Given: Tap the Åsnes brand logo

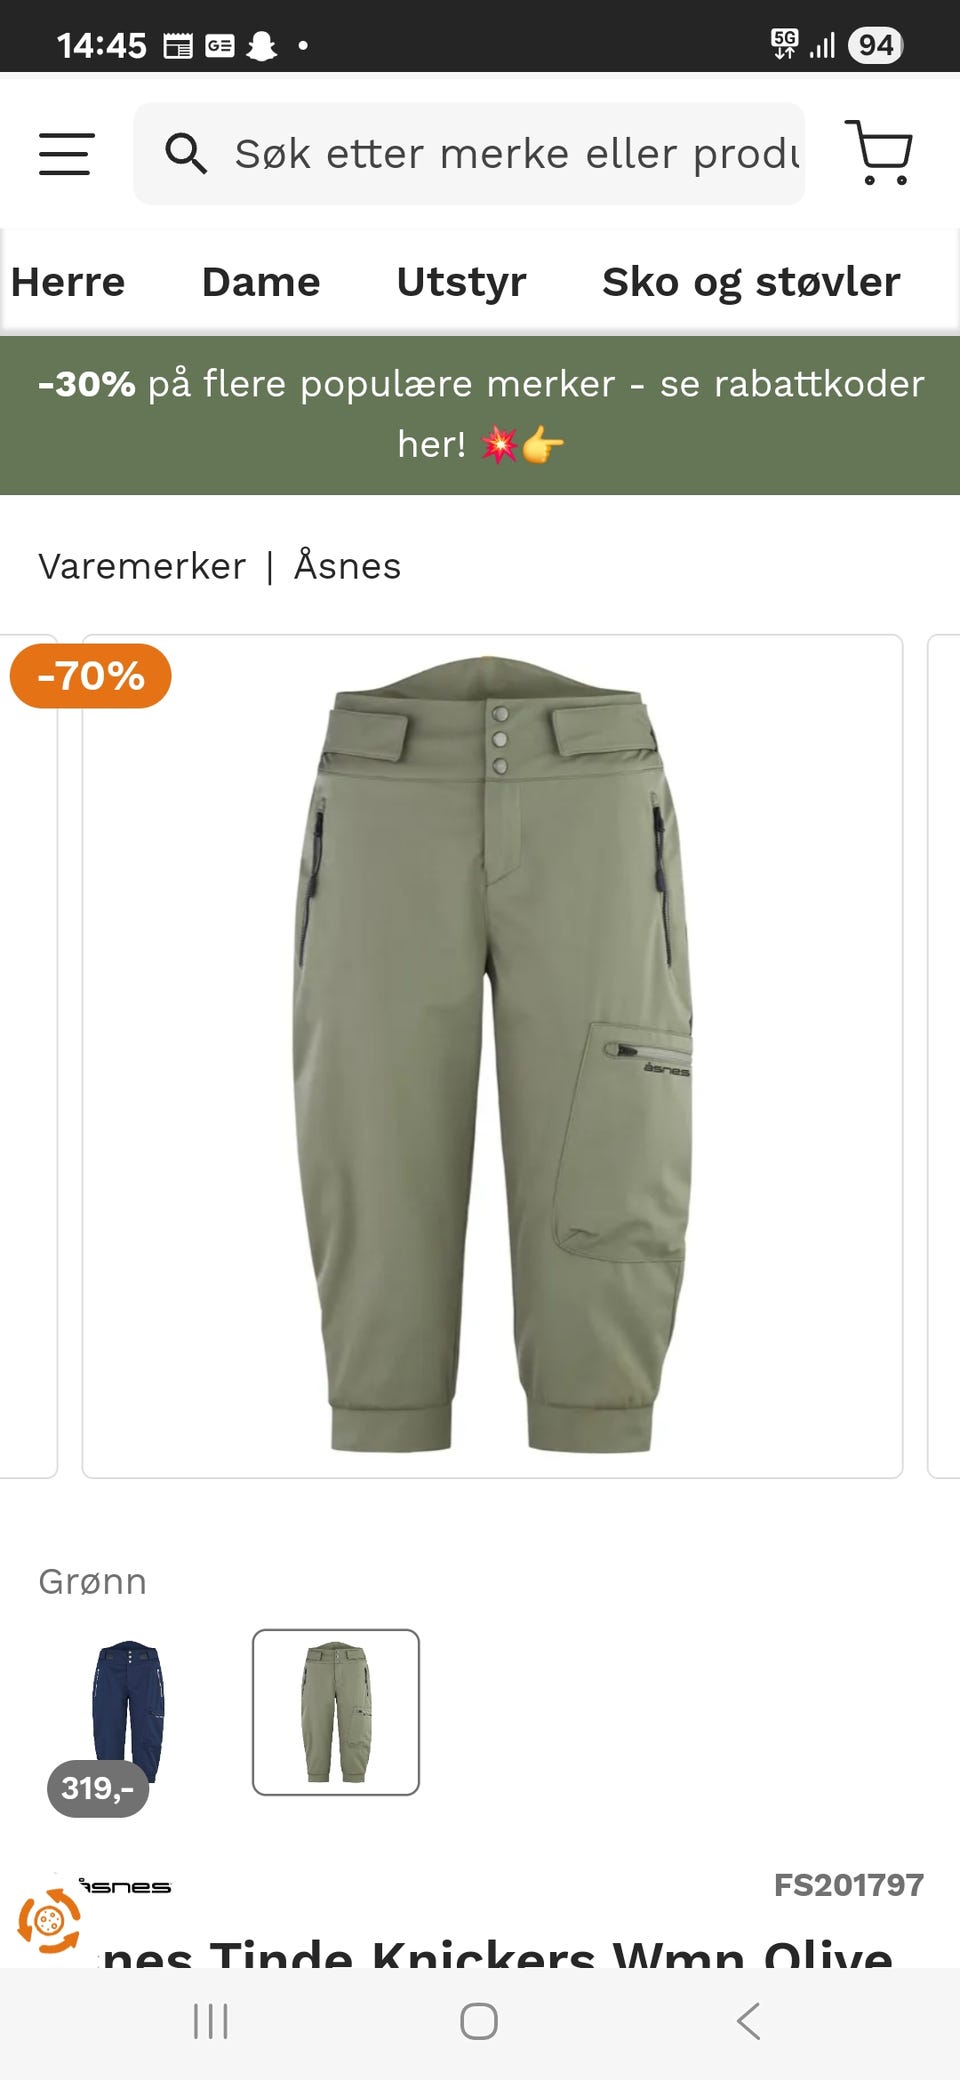Looking at the screenshot, I should [126, 1886].
